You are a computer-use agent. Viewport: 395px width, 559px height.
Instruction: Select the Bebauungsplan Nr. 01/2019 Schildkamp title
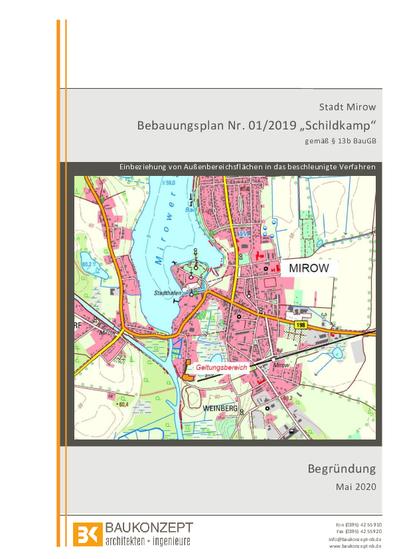(257, 125)
